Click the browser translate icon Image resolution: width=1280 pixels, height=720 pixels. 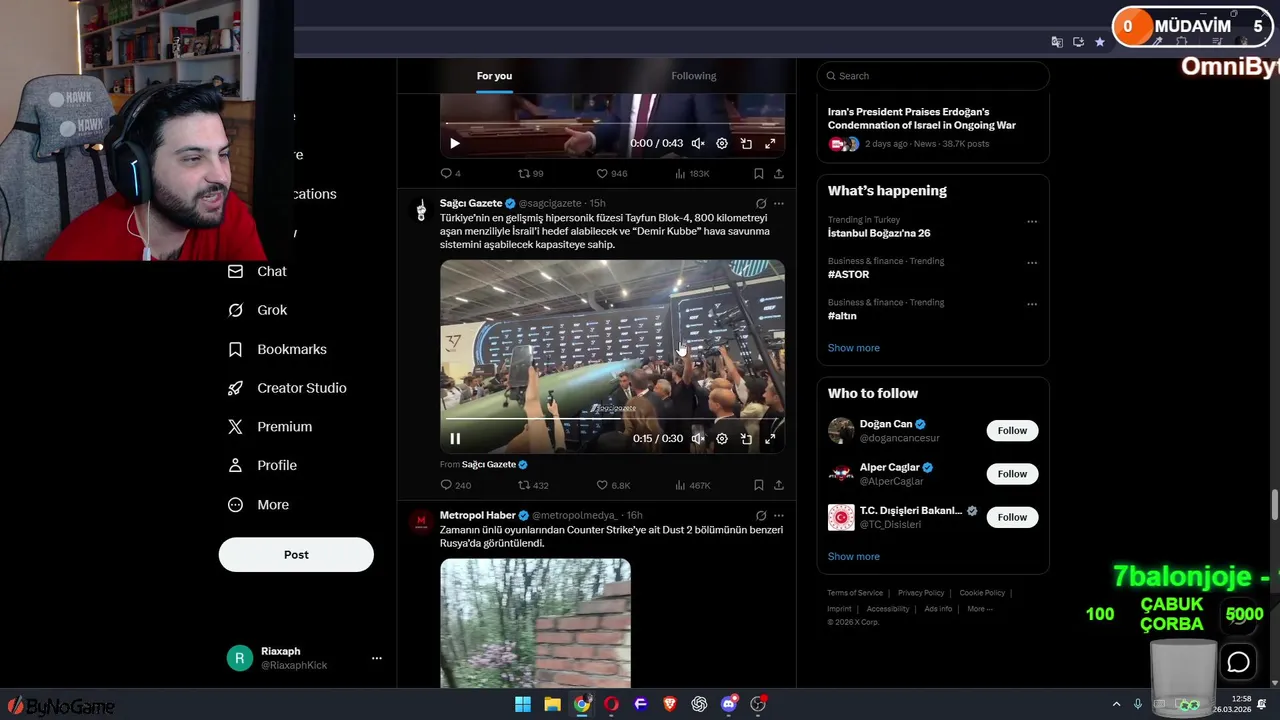tap(1057, 42)
